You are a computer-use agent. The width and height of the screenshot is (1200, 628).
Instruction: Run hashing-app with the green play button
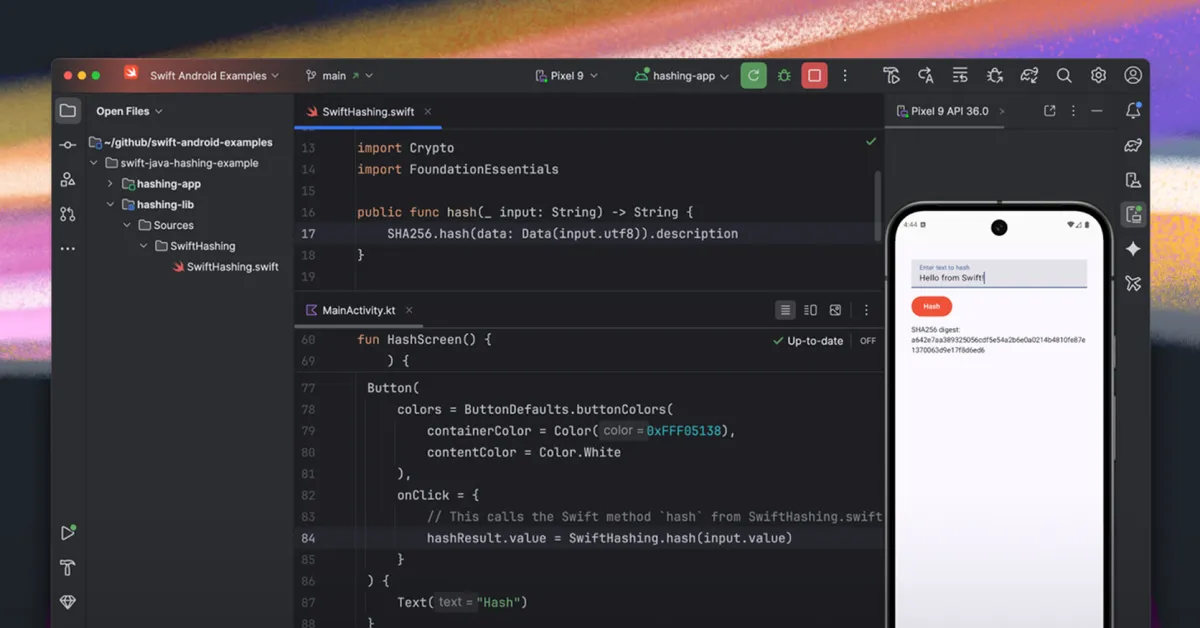click(754, 75)
